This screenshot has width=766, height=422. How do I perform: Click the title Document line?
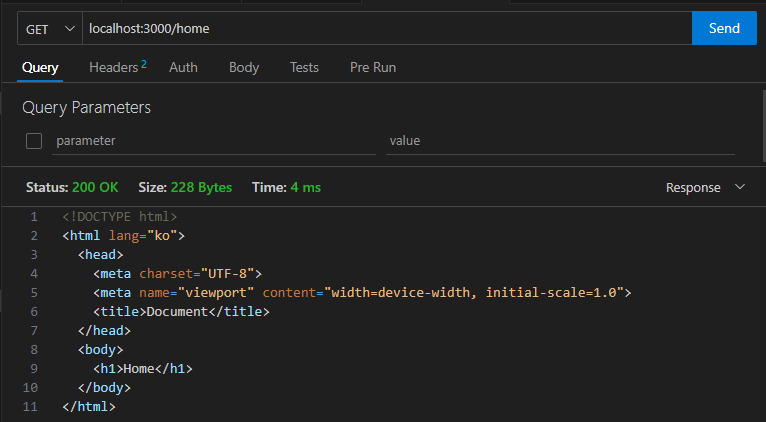click(181, 312)
